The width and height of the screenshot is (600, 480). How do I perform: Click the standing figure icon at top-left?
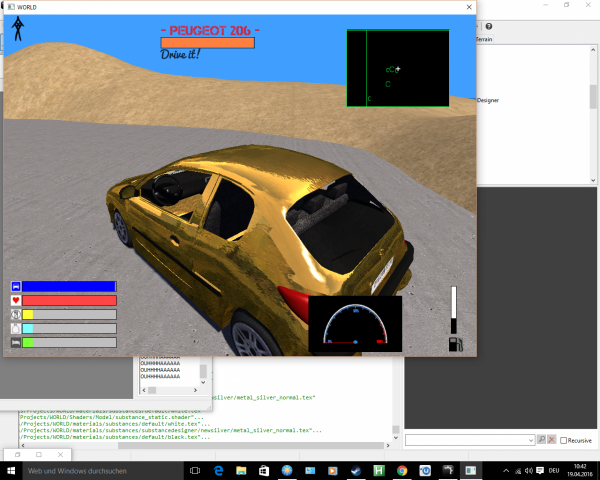click(17, 29)
